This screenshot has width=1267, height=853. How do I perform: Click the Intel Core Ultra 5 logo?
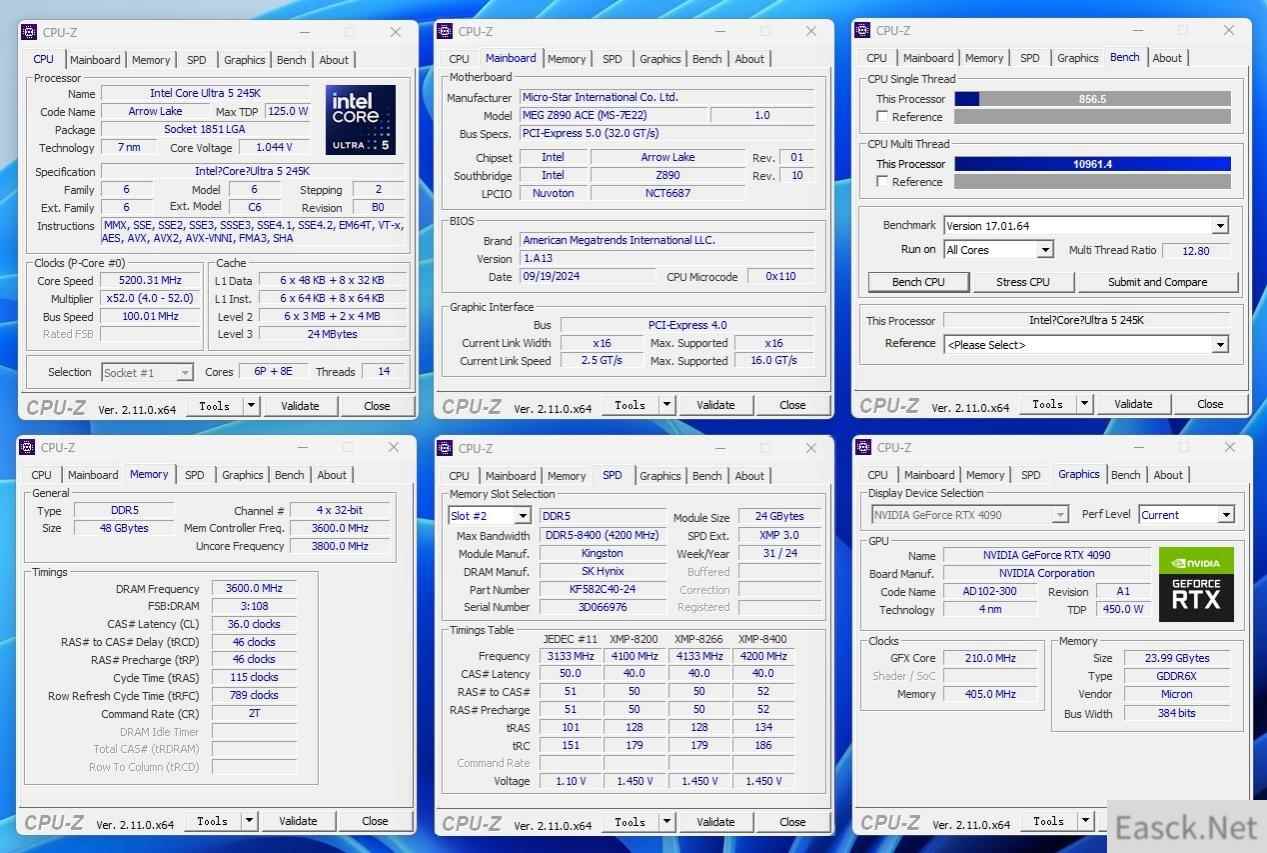(x=360, y=120)
